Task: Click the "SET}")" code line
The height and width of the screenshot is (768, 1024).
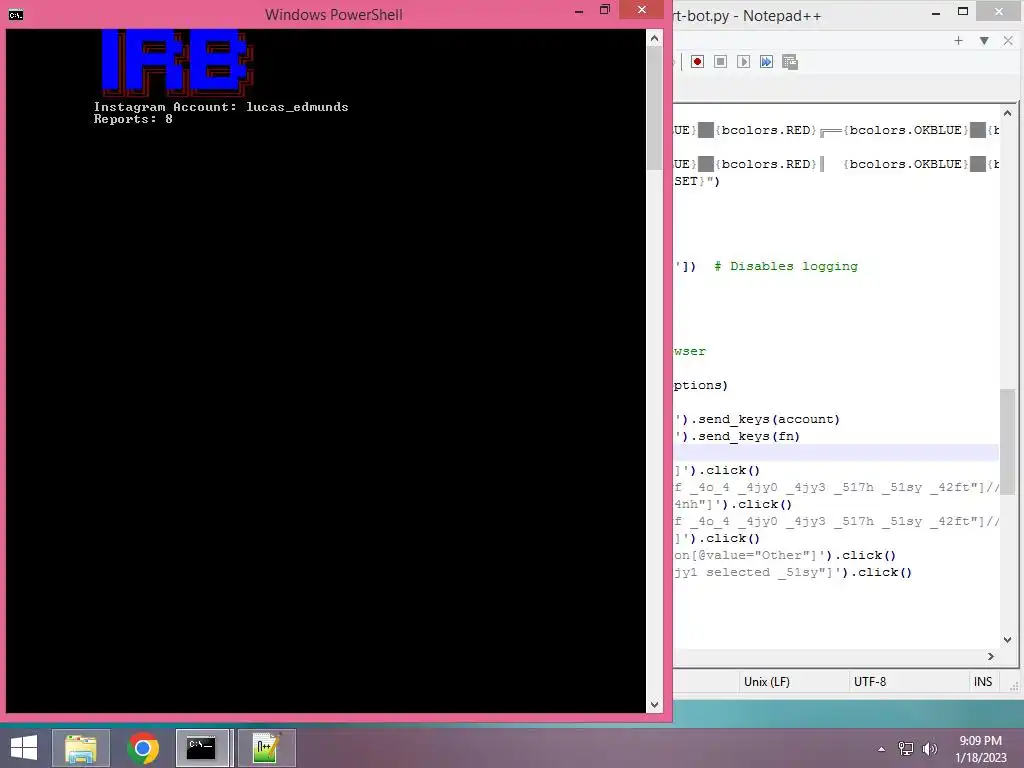Action: [x=697, y=182]
